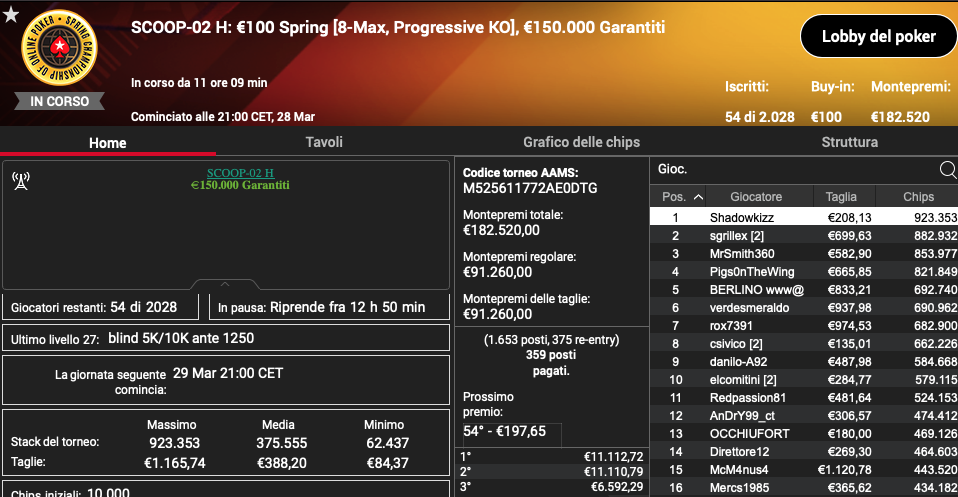Select player danilo-A92 row

click(803, 362)
